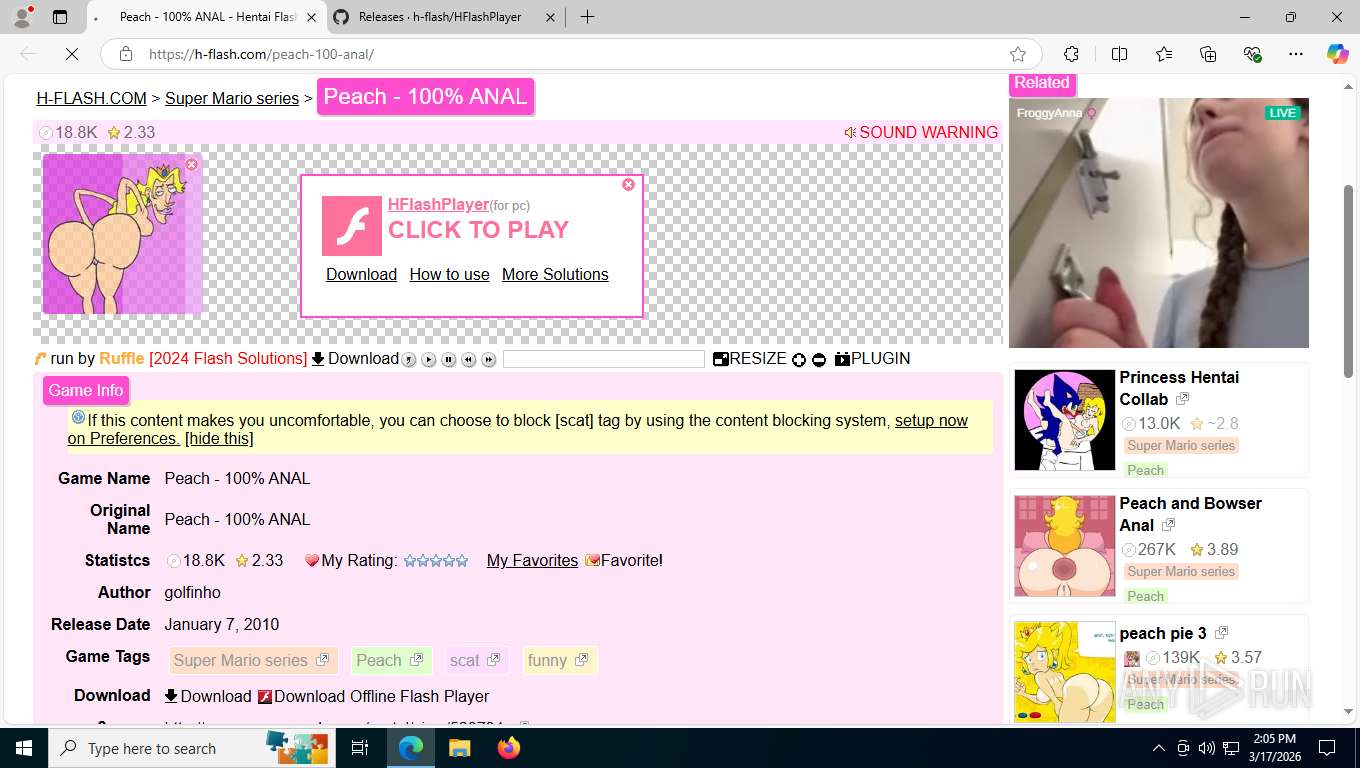Increase player size with plus icon

[x=799, y=360]
